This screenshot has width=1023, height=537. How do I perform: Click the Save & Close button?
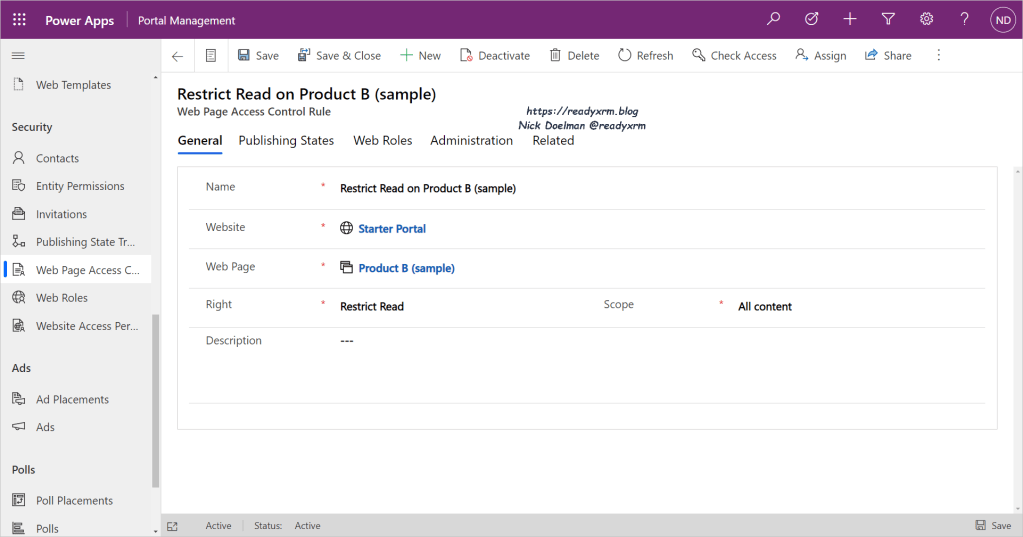point(339,56)
